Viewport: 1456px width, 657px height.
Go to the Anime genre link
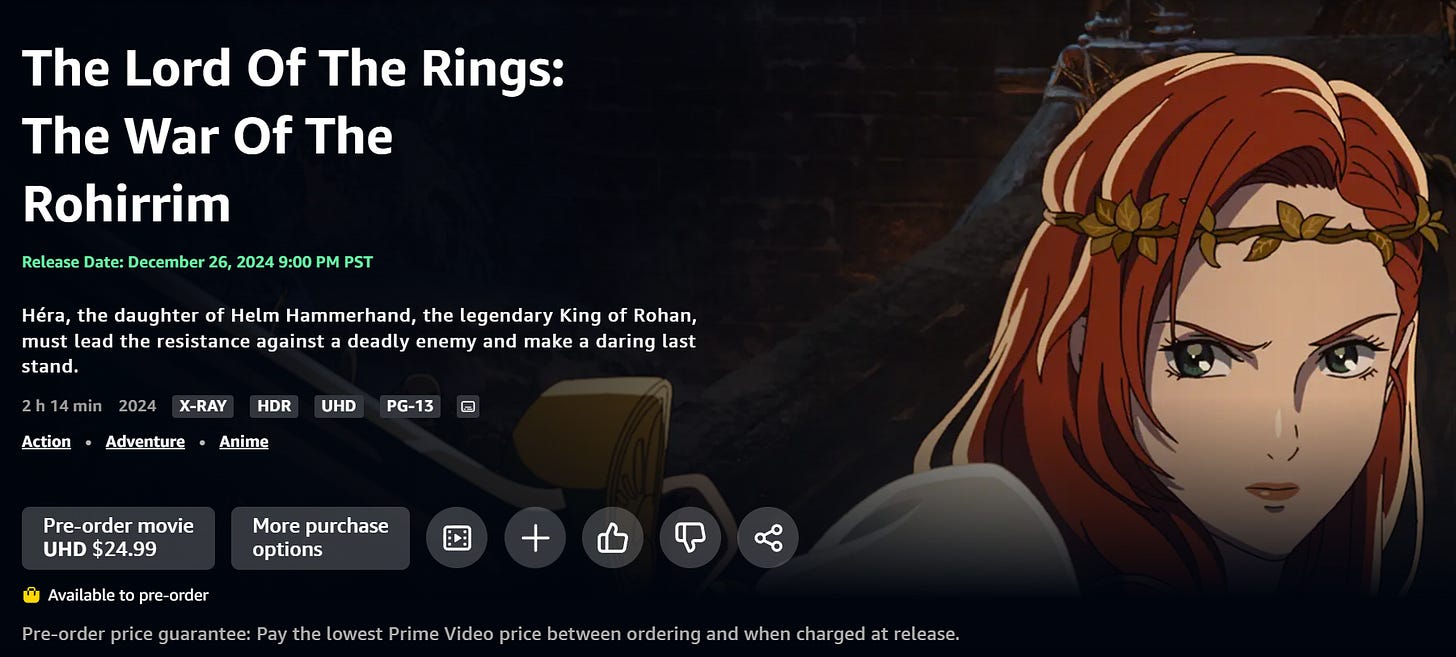click(244, 441)
